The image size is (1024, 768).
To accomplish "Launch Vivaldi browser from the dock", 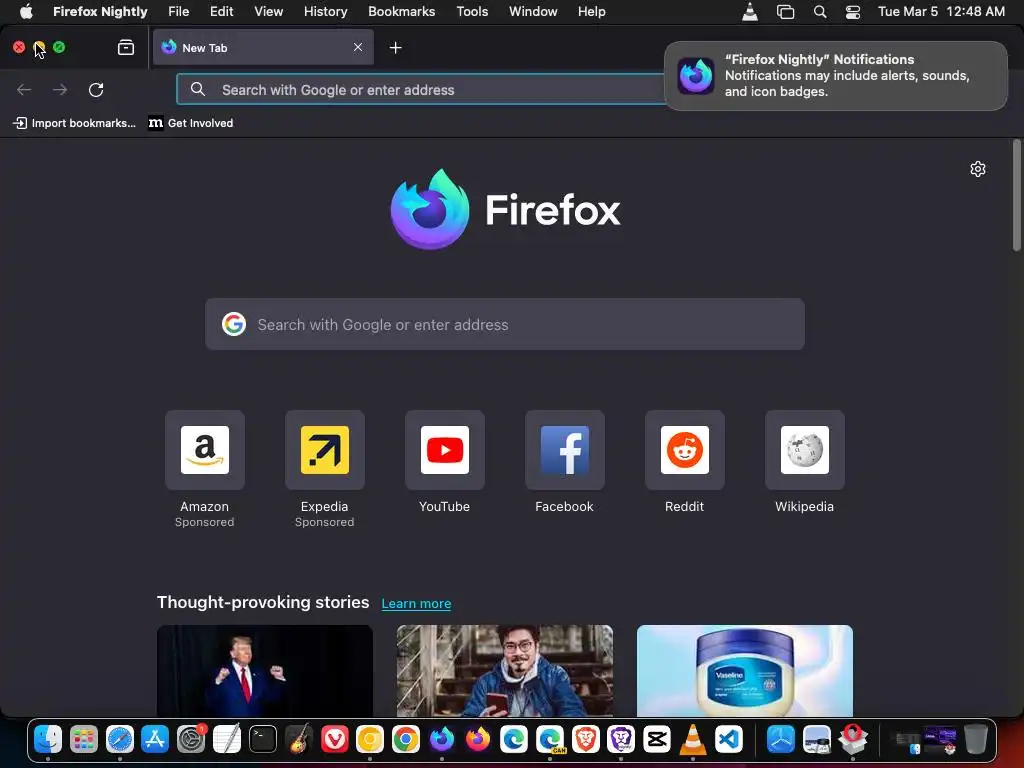I will point(334,739).
